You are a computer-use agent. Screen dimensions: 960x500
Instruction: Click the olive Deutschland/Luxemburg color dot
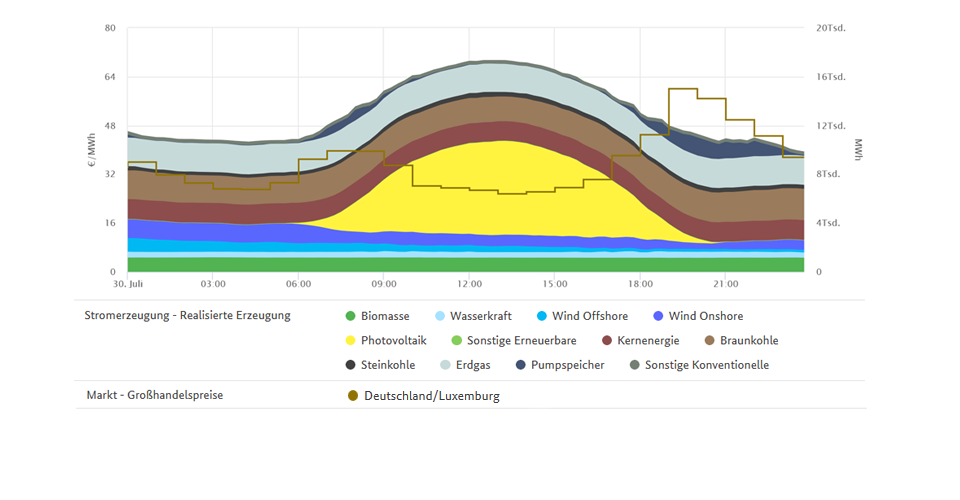353,396
